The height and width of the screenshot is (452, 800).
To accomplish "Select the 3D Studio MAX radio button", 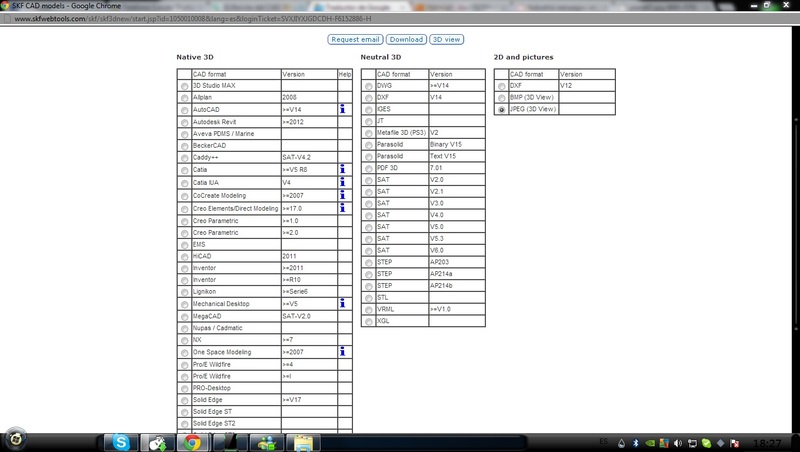I will [185, 86].
